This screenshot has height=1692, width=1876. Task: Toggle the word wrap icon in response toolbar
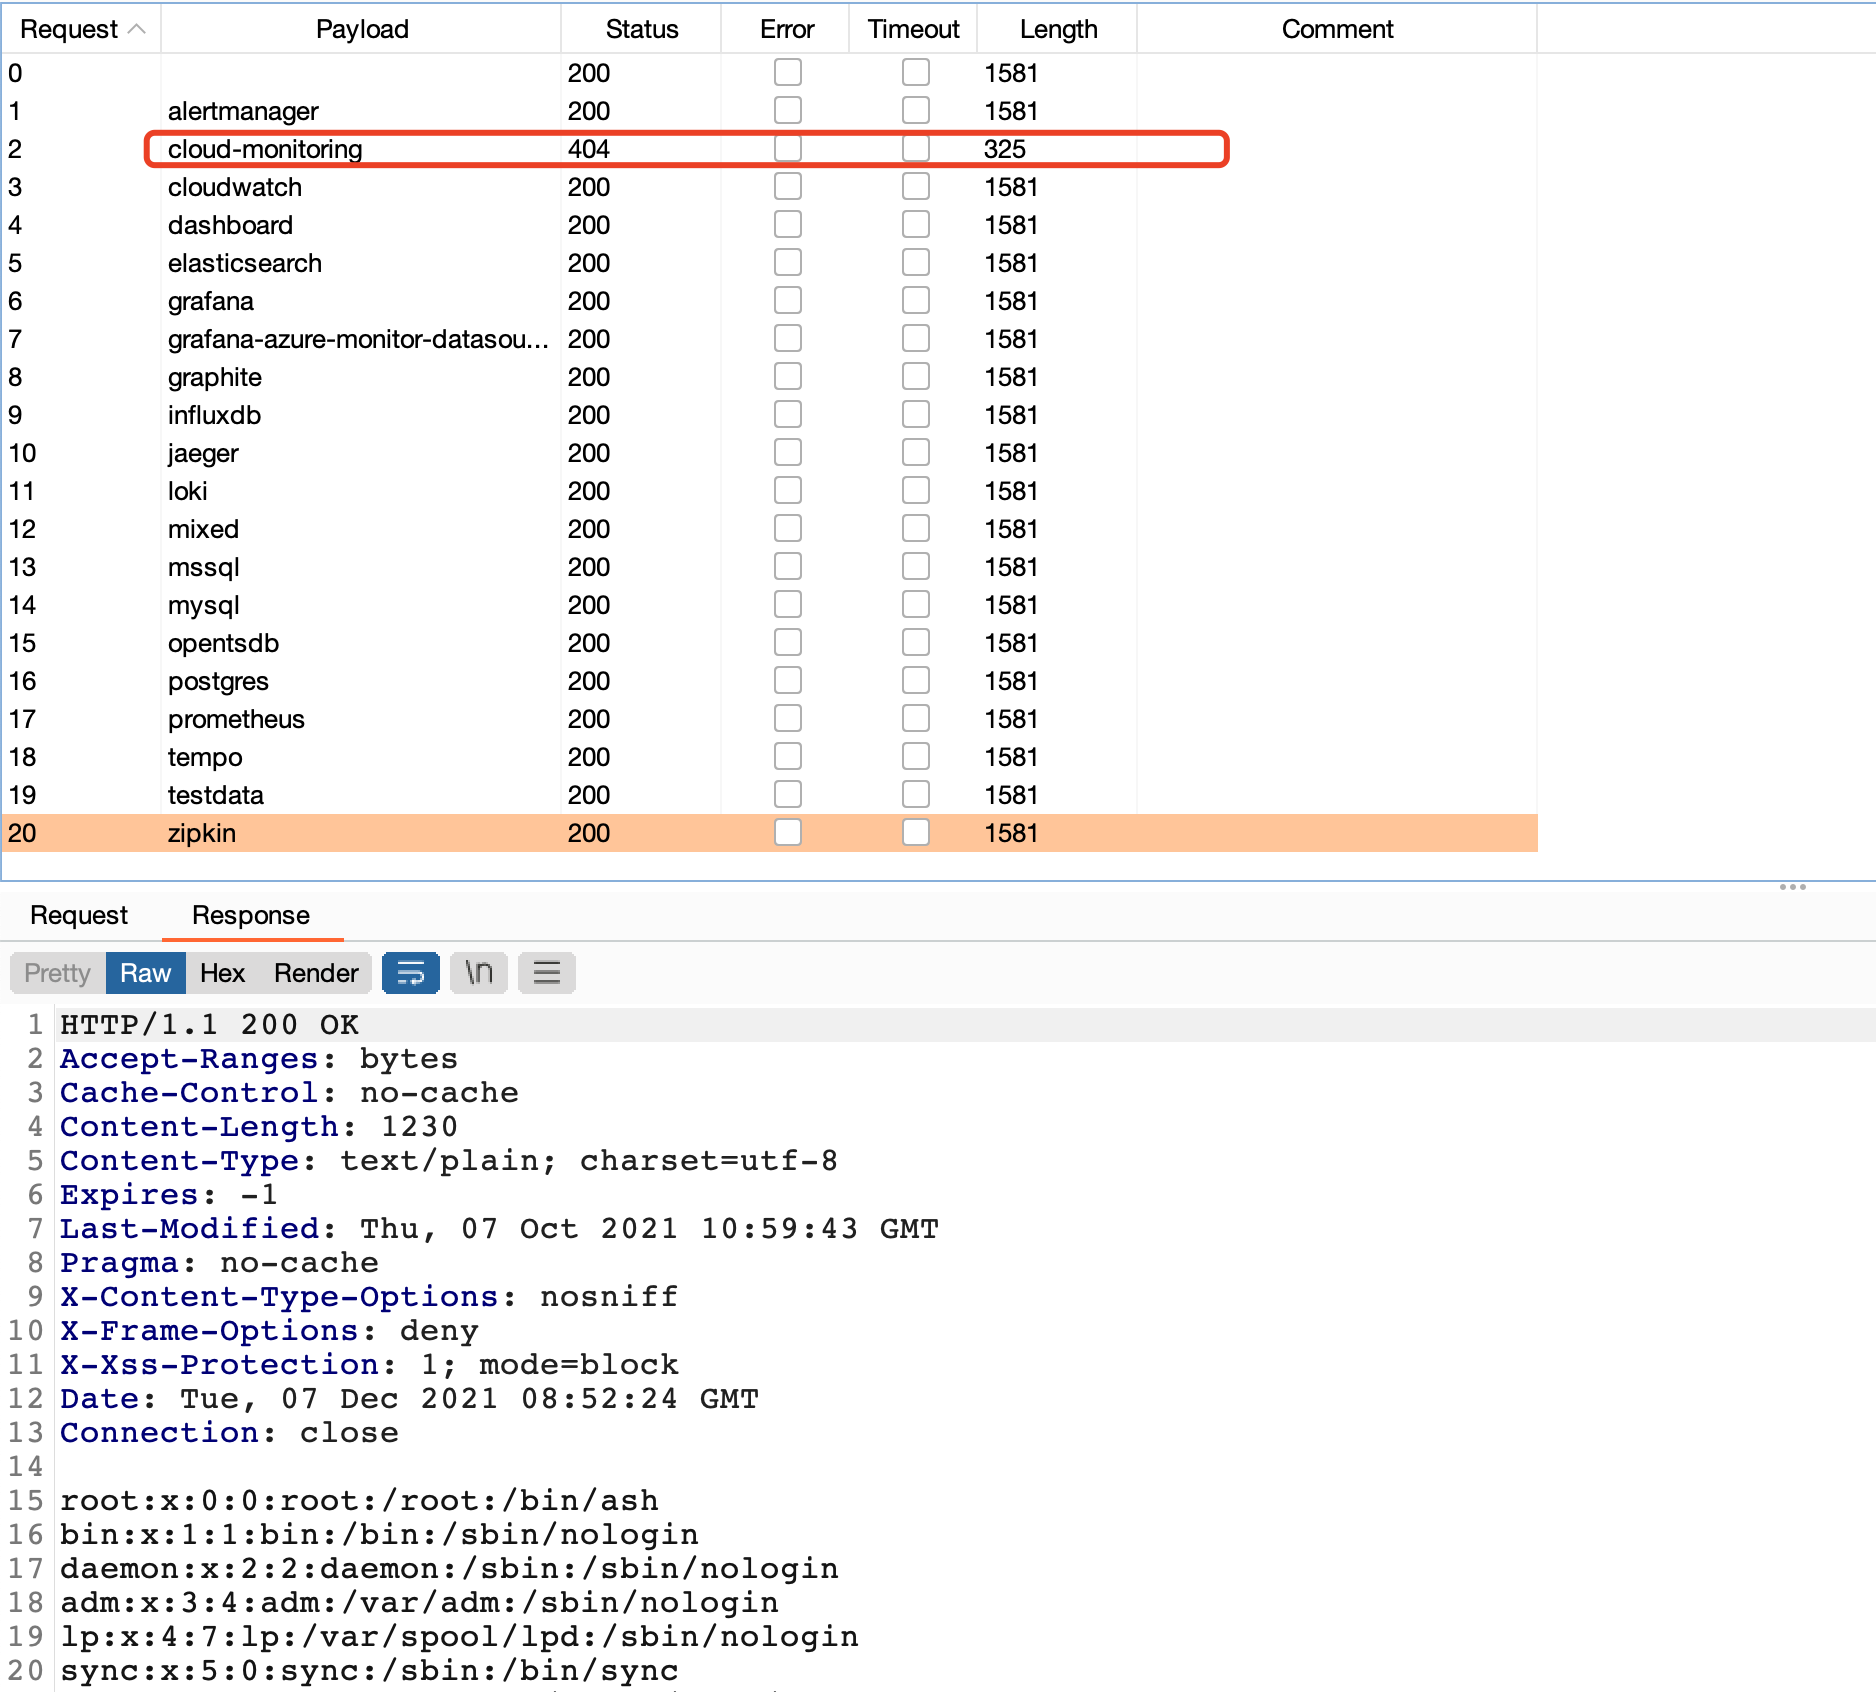pos(411,973)
